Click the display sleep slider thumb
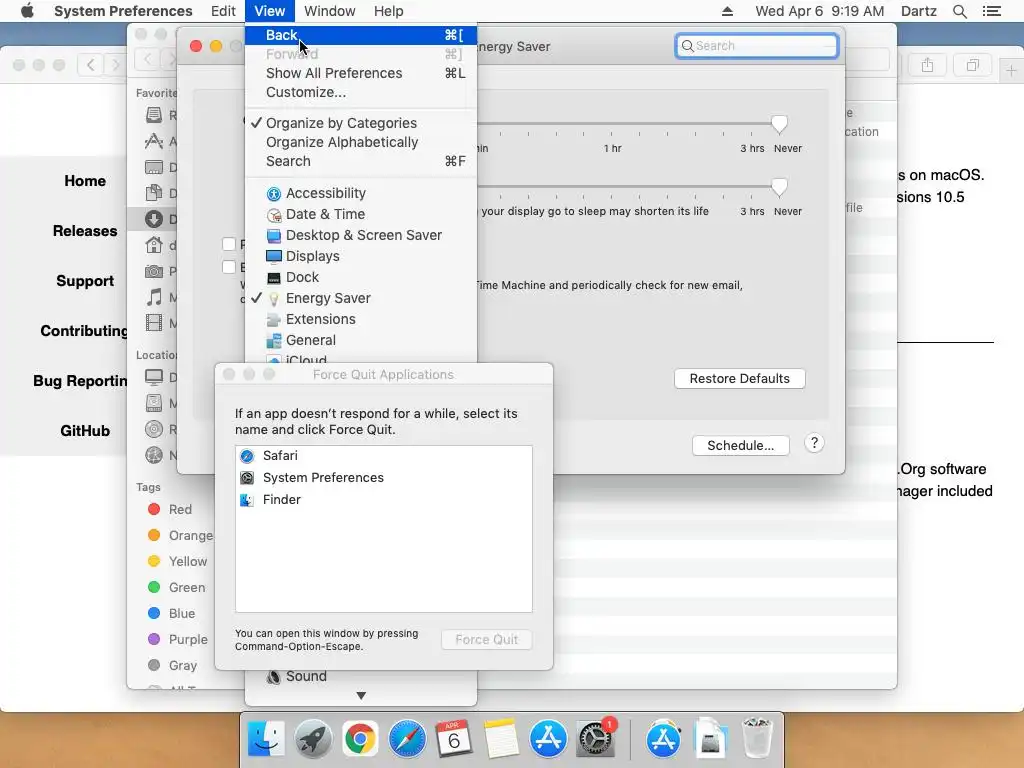 pos(778,187)
